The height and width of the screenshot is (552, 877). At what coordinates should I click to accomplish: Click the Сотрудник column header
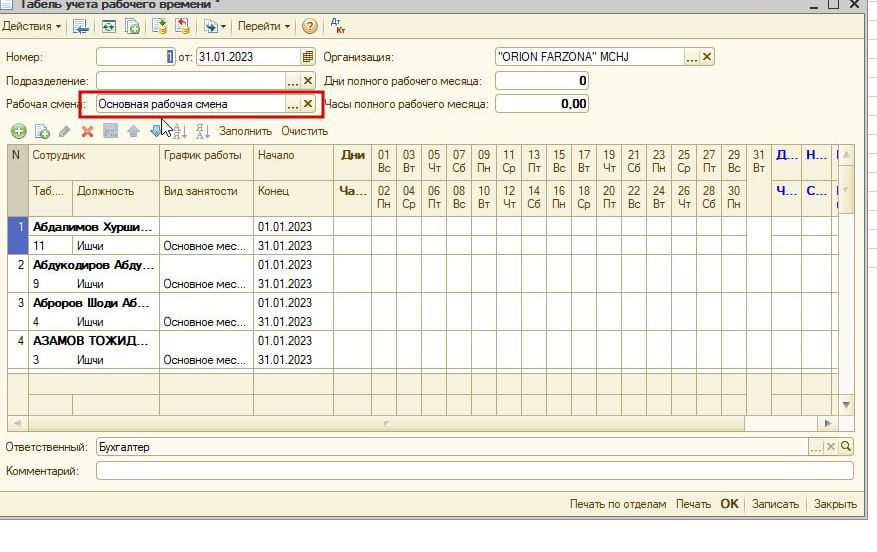click(x=94, y=162)
